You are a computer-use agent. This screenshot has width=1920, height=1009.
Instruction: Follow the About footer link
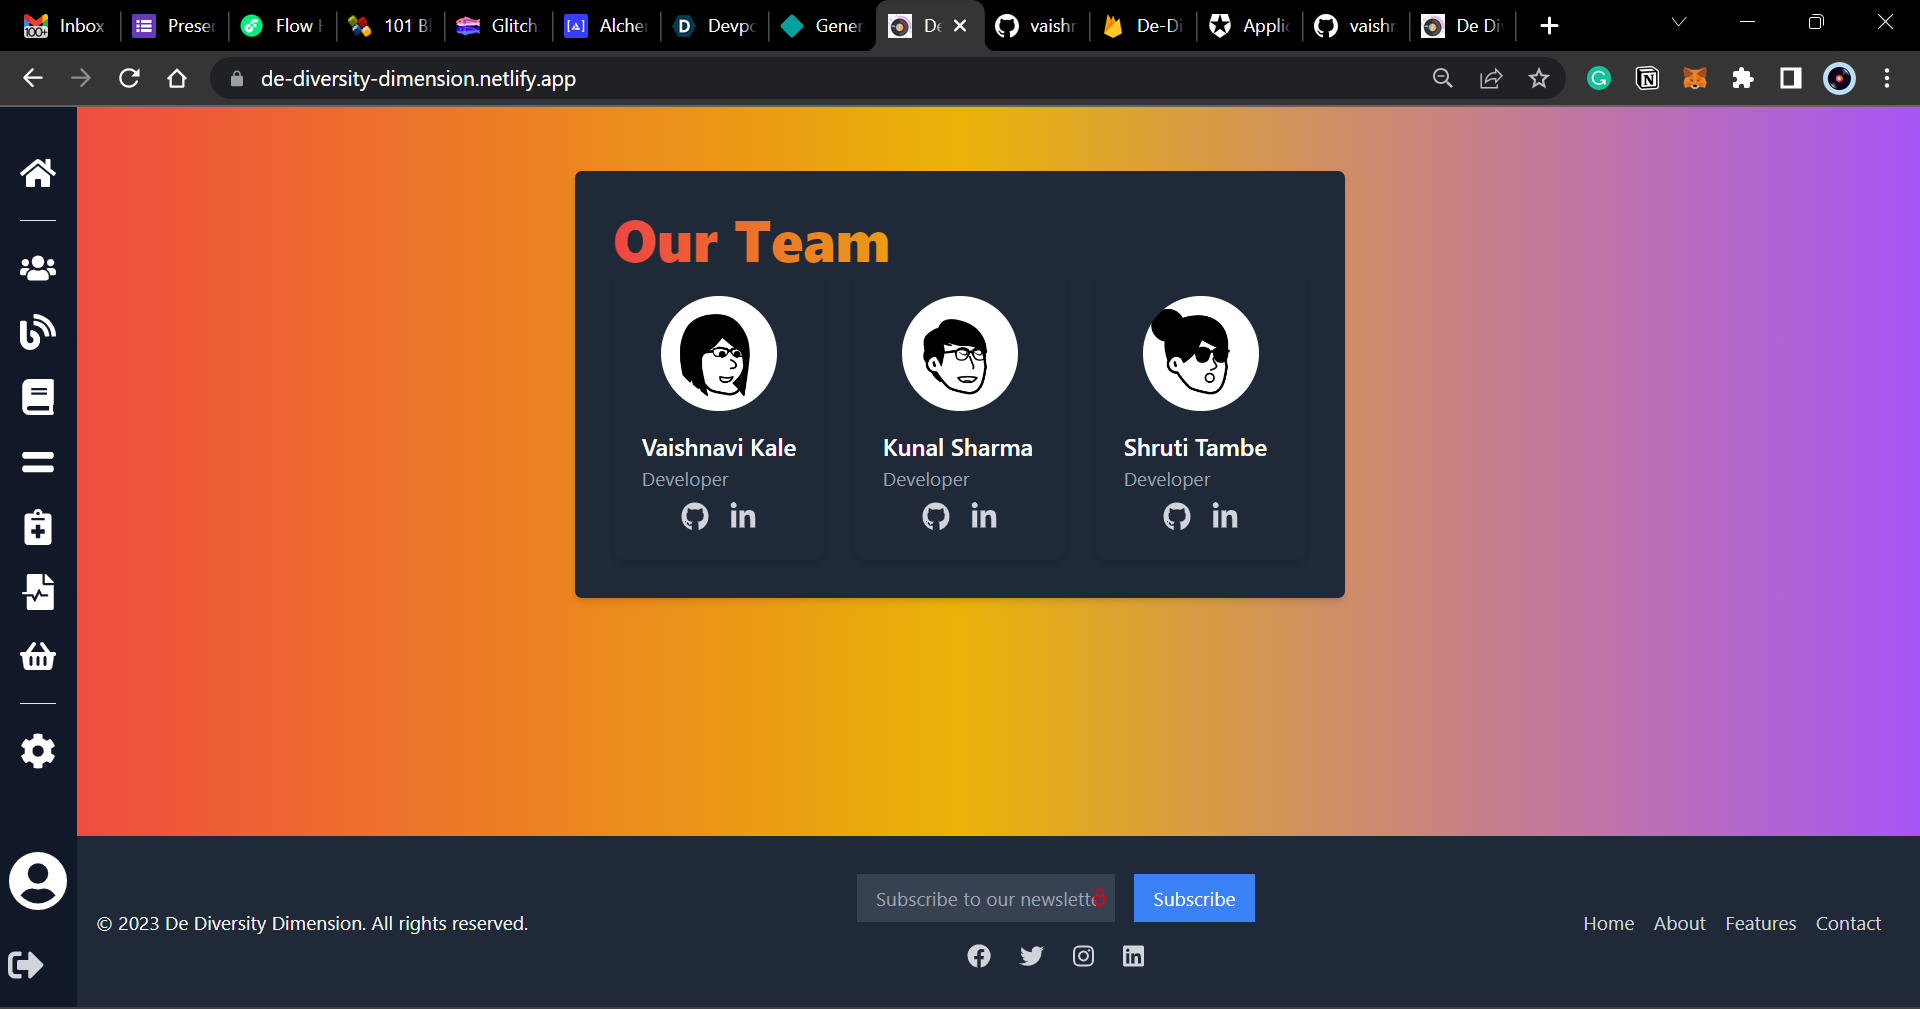pyautogui.click(x=1679, y=923)
